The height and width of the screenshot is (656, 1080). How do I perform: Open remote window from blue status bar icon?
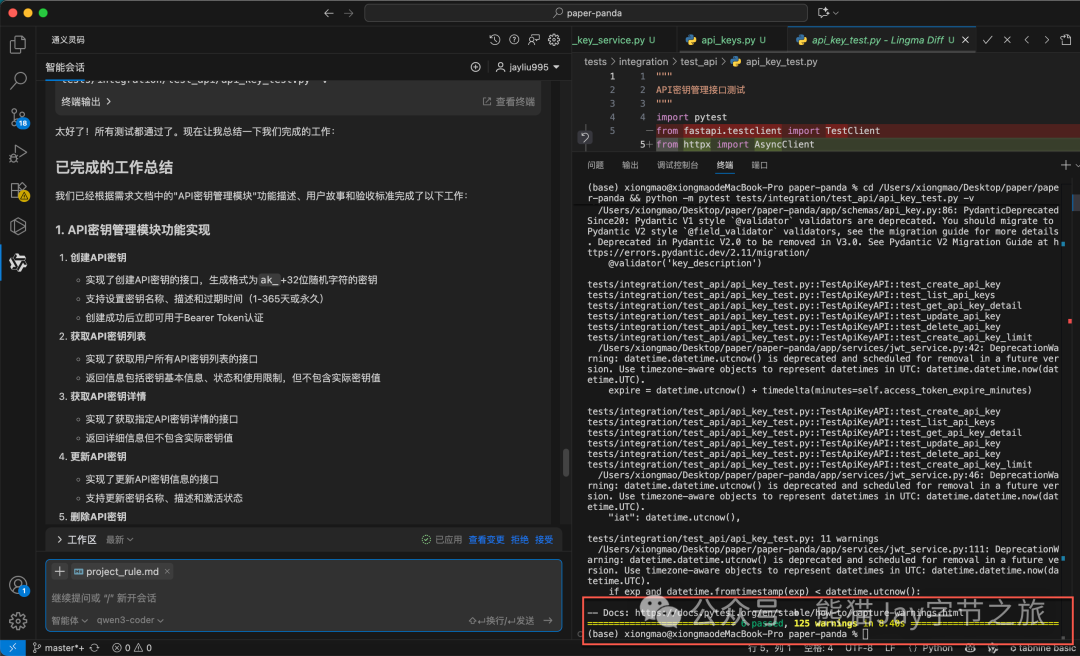tap(12, 648)
